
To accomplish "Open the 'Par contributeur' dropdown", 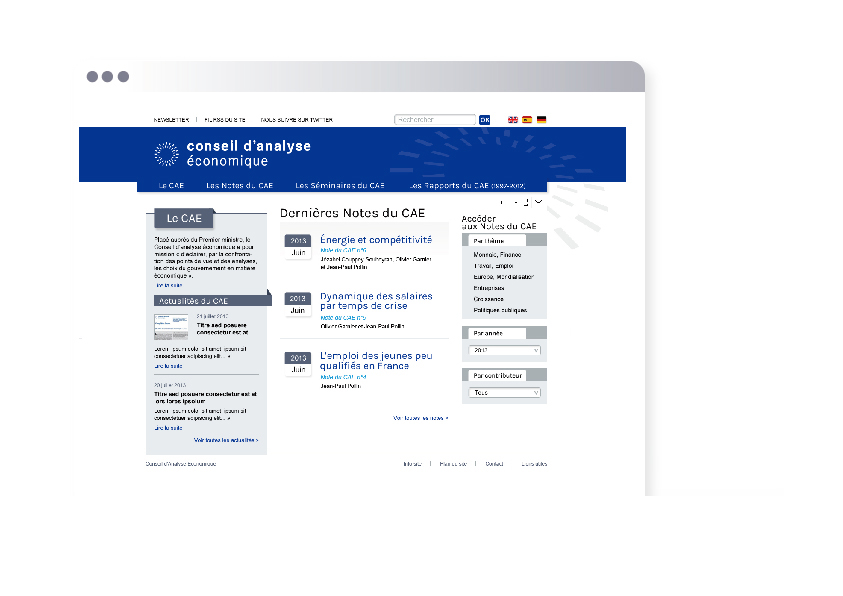I will [x=505, y=393].
